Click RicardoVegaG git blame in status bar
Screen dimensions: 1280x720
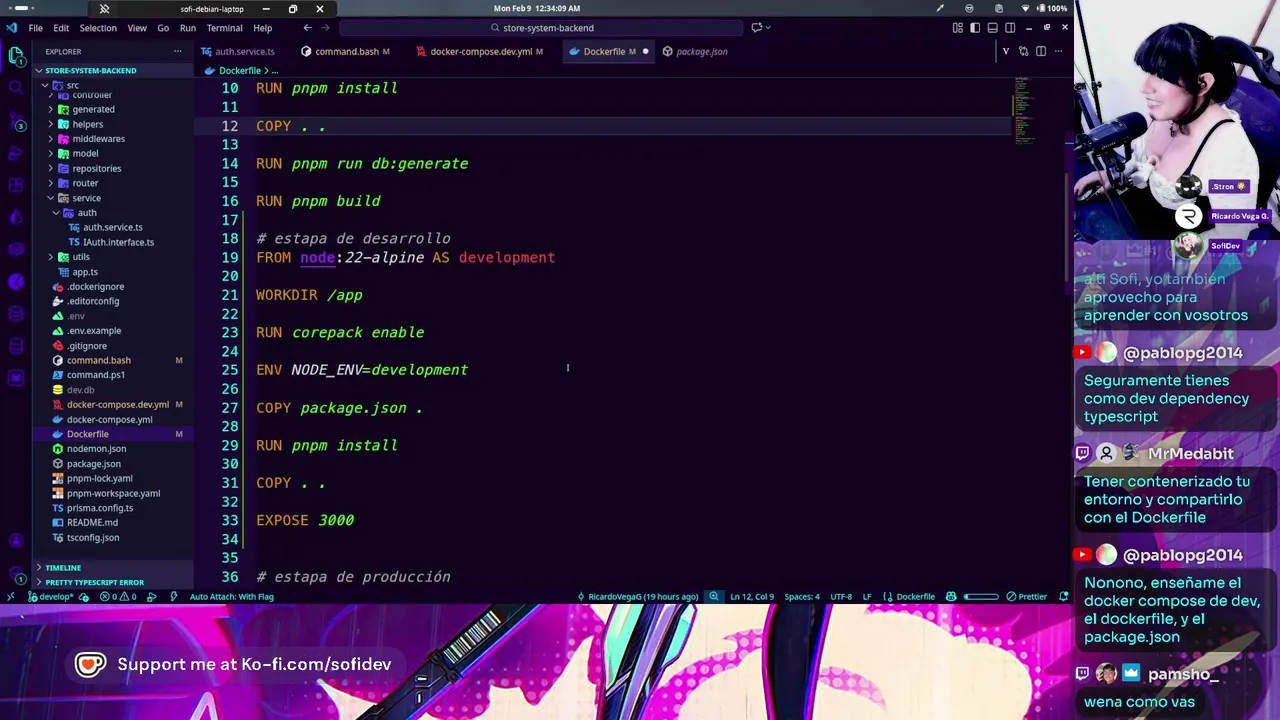pos(637,597)
